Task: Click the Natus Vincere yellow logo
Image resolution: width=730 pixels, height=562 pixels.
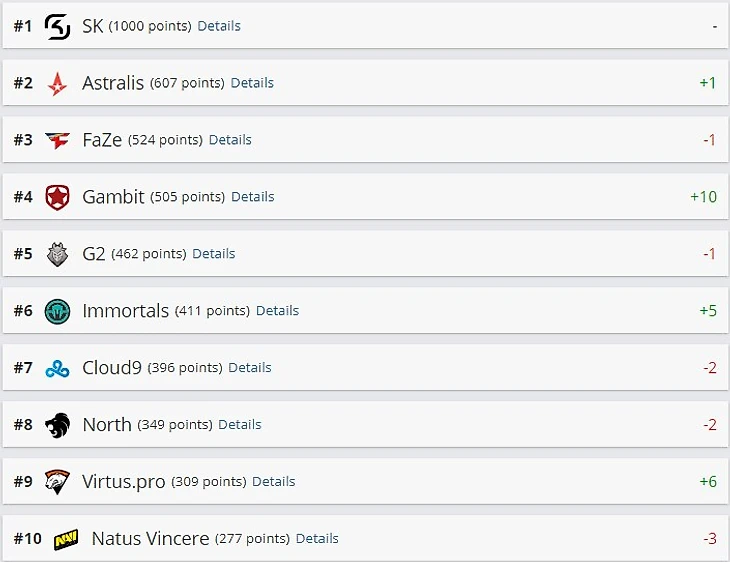Action: point(66,539)
